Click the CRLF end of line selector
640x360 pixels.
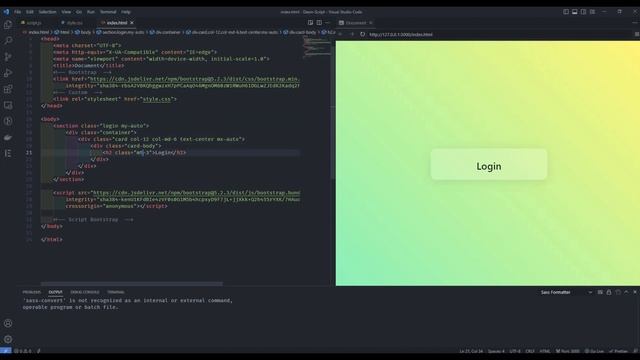530,351
